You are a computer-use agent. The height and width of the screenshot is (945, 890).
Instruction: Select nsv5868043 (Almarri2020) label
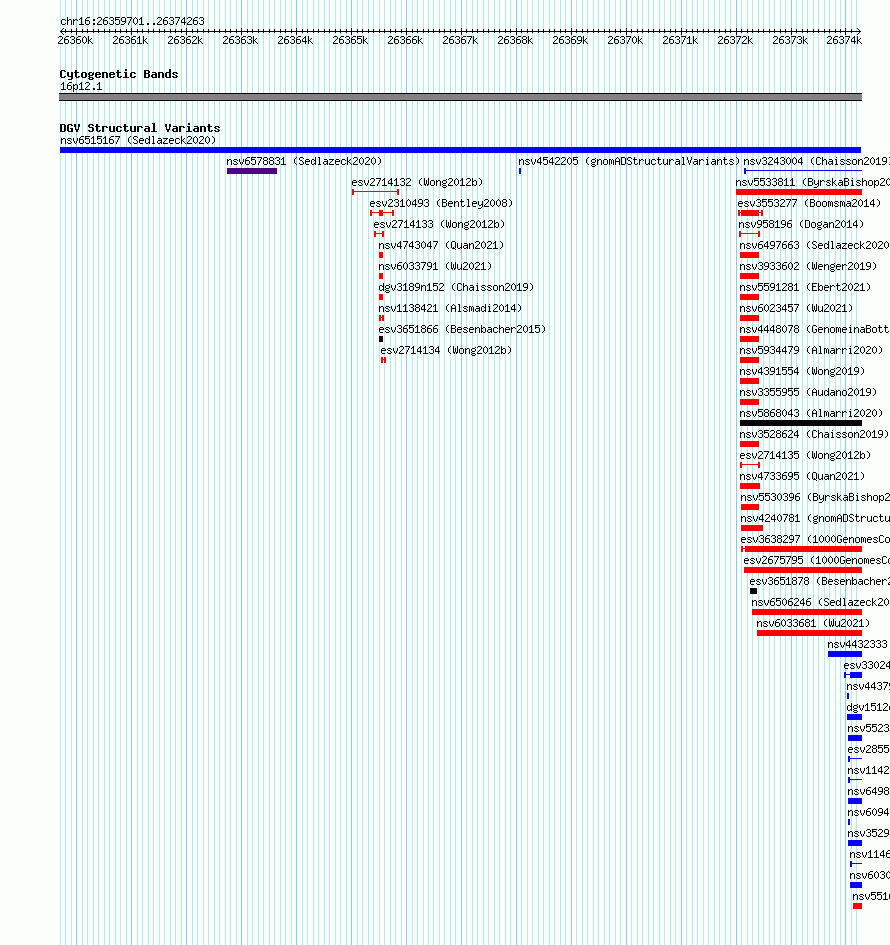pos(811,414)
